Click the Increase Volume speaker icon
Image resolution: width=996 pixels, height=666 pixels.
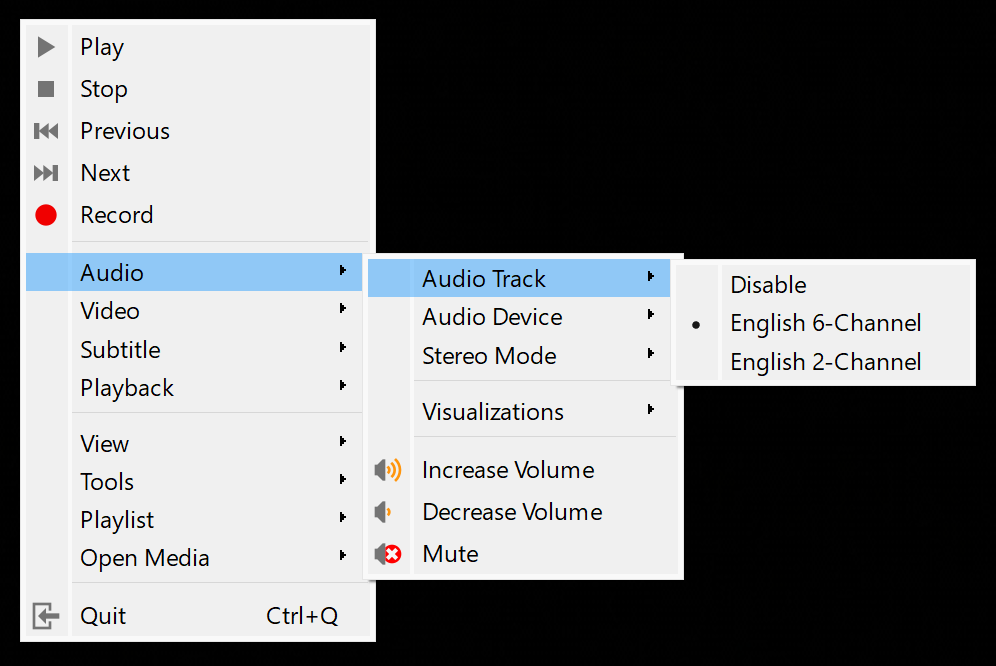pyautogui.click(x=388, y=470)
